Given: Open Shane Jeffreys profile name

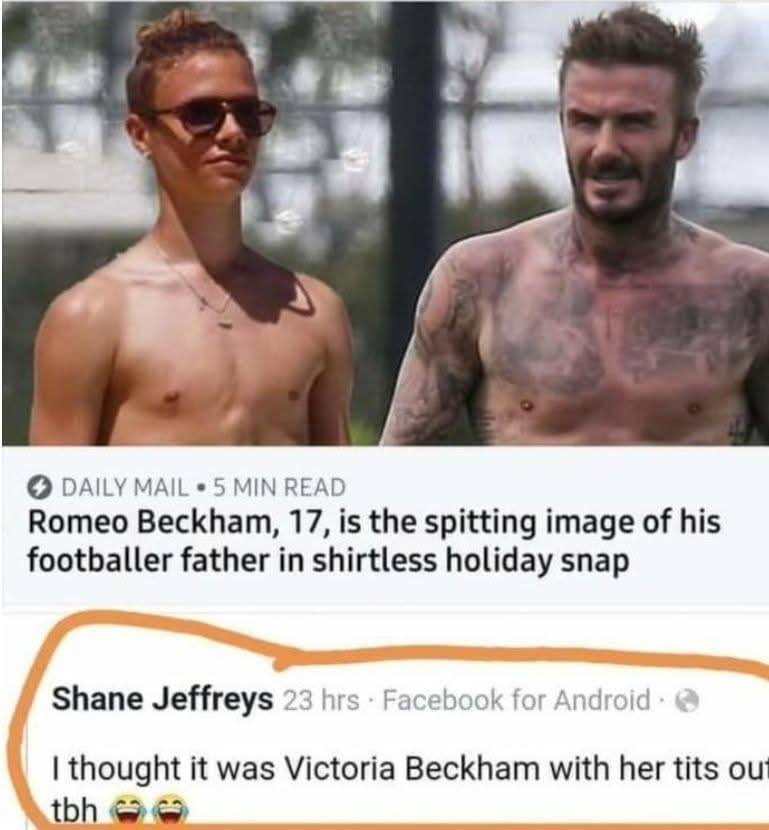Looking at the screenshot, I should 162,700.
